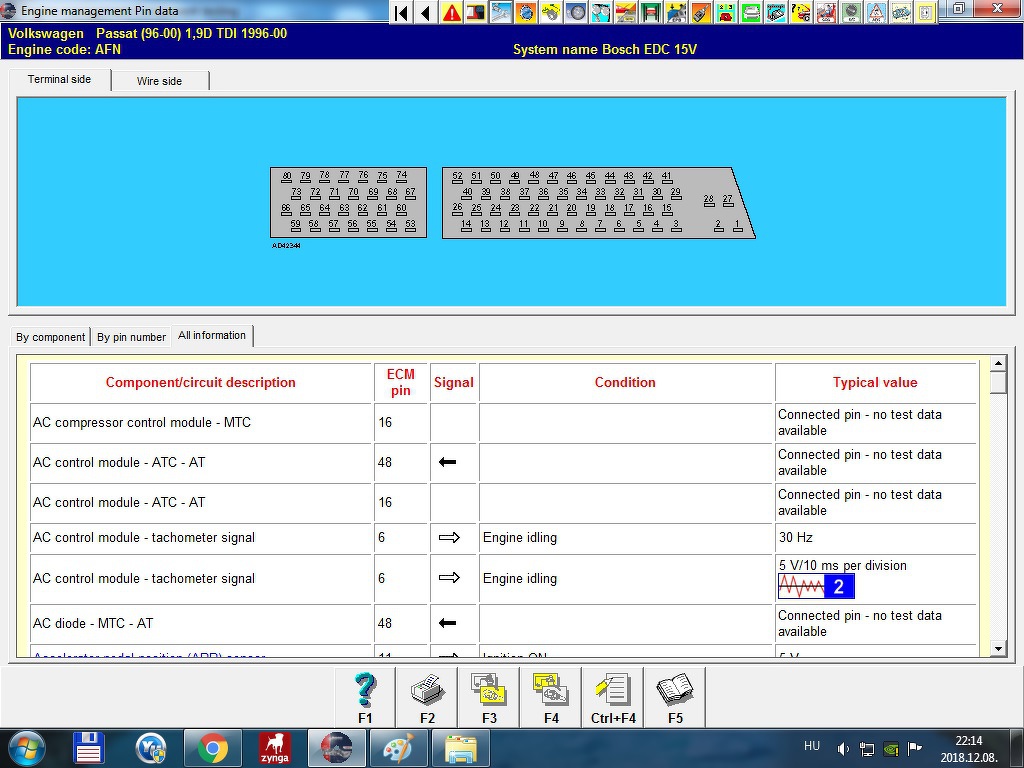
Task: Open help with the F1 question mark
Action: pyautogui.click(x=364, y=697)
